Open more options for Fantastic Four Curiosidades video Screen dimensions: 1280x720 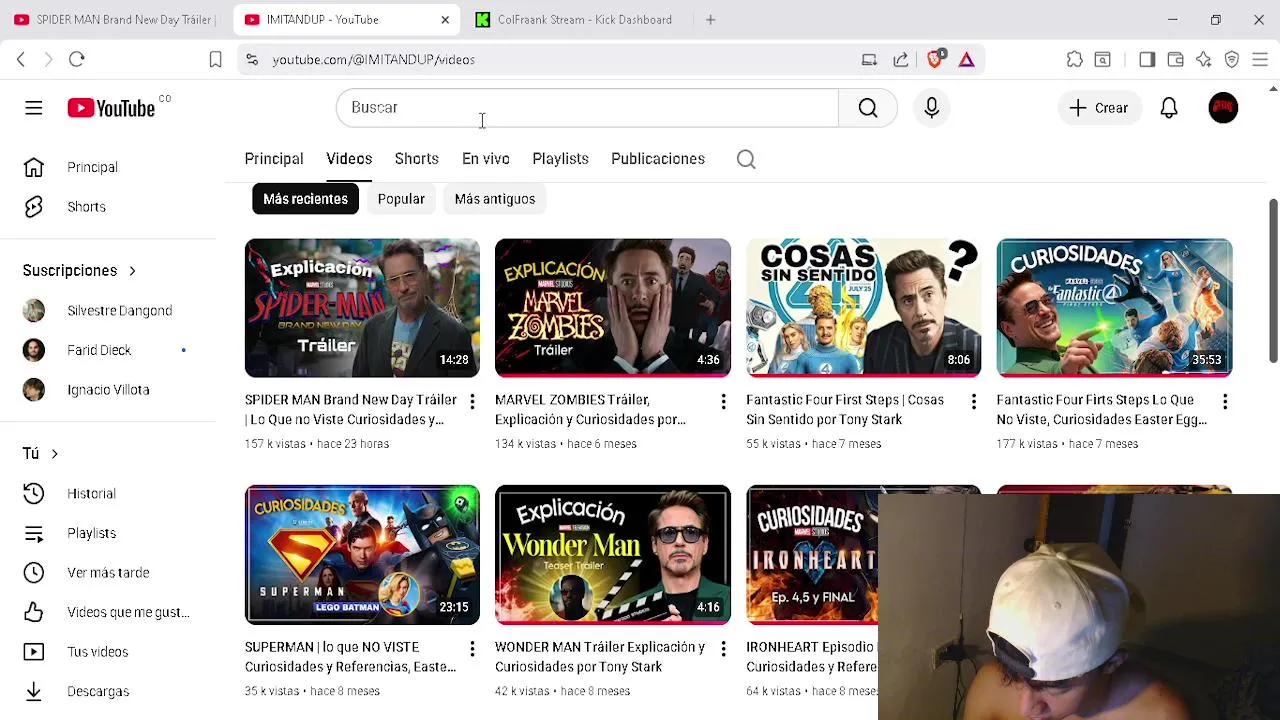pyautogui.click(x=1225, y=401)
